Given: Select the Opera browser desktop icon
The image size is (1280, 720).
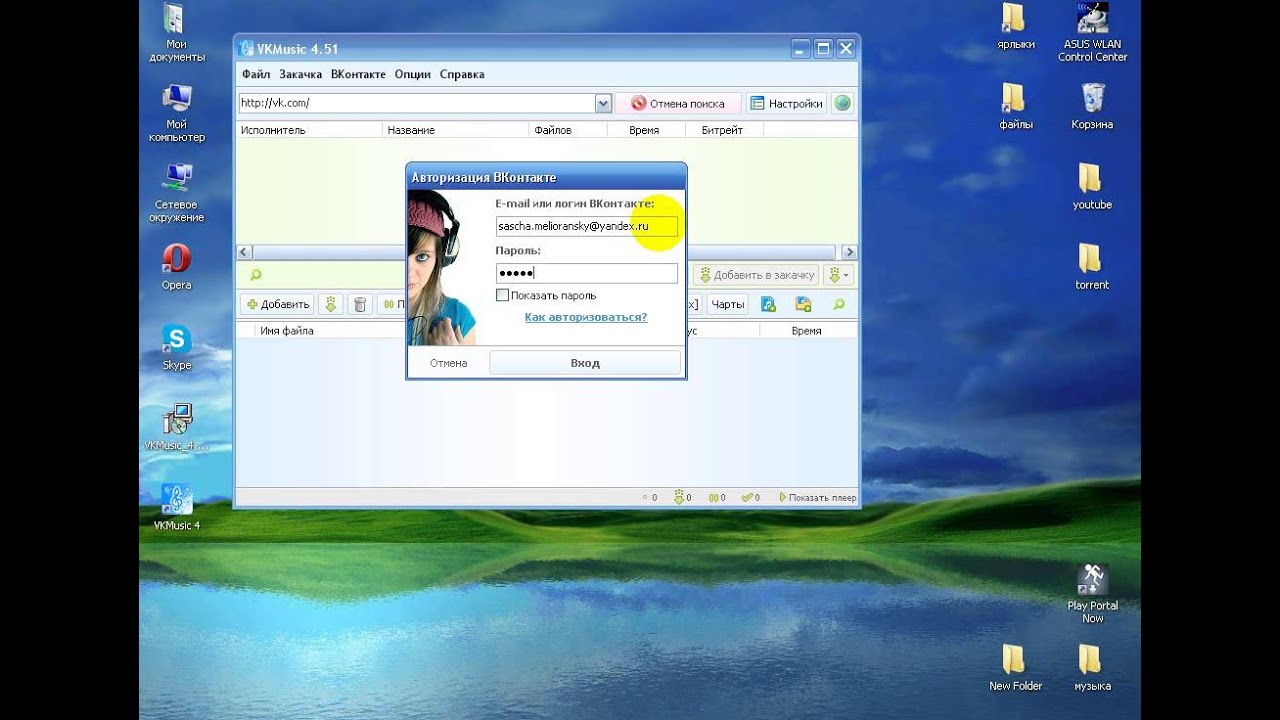Looking at the screenshot, I should (177, 267).
